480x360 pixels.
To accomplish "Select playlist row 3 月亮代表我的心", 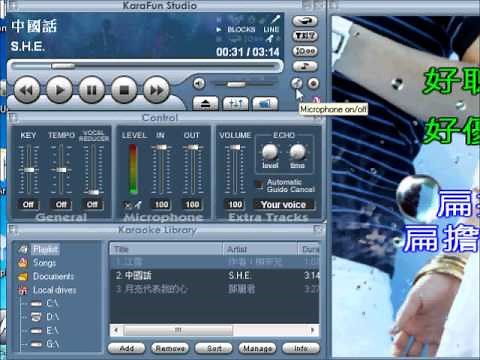I will pos(215,289).
